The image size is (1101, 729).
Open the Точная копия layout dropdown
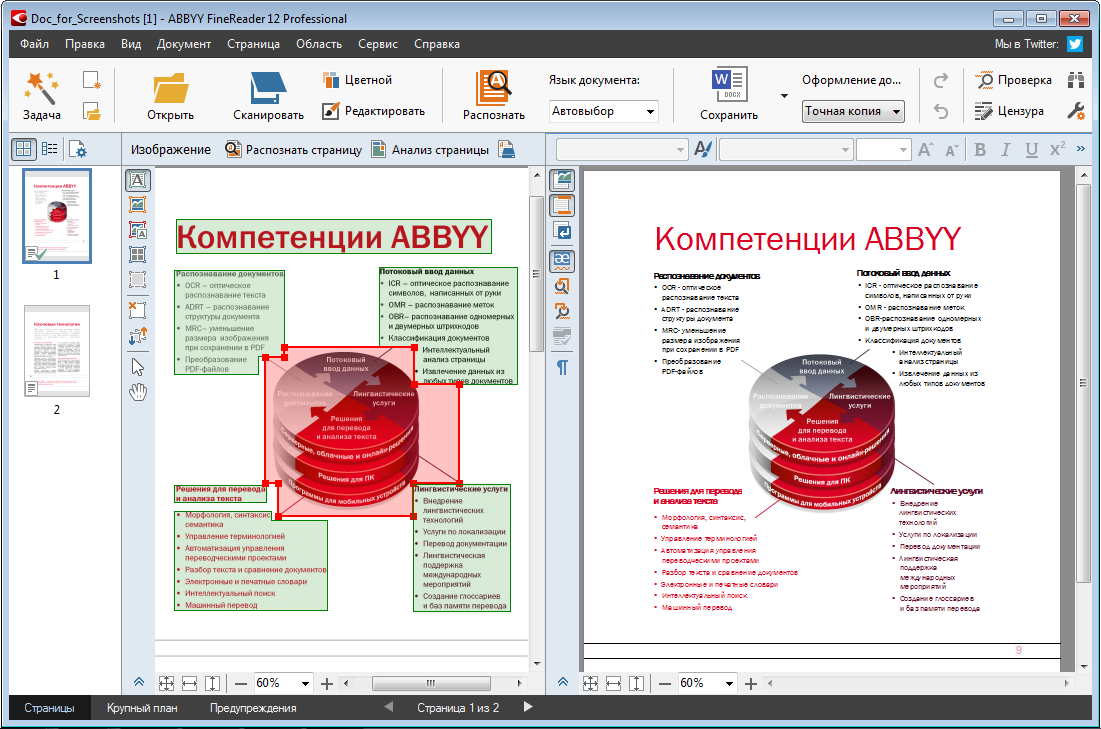(x=853, y=111)
